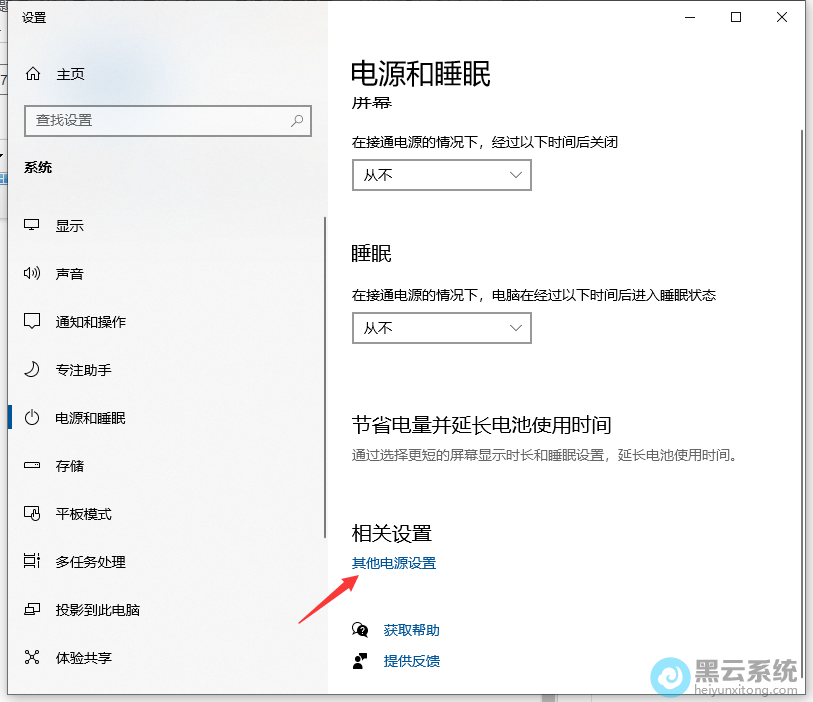Open the sleep timeout dropdown under 睡眠
The width and height of the screenshot is (813, 702).
(441, 328)
